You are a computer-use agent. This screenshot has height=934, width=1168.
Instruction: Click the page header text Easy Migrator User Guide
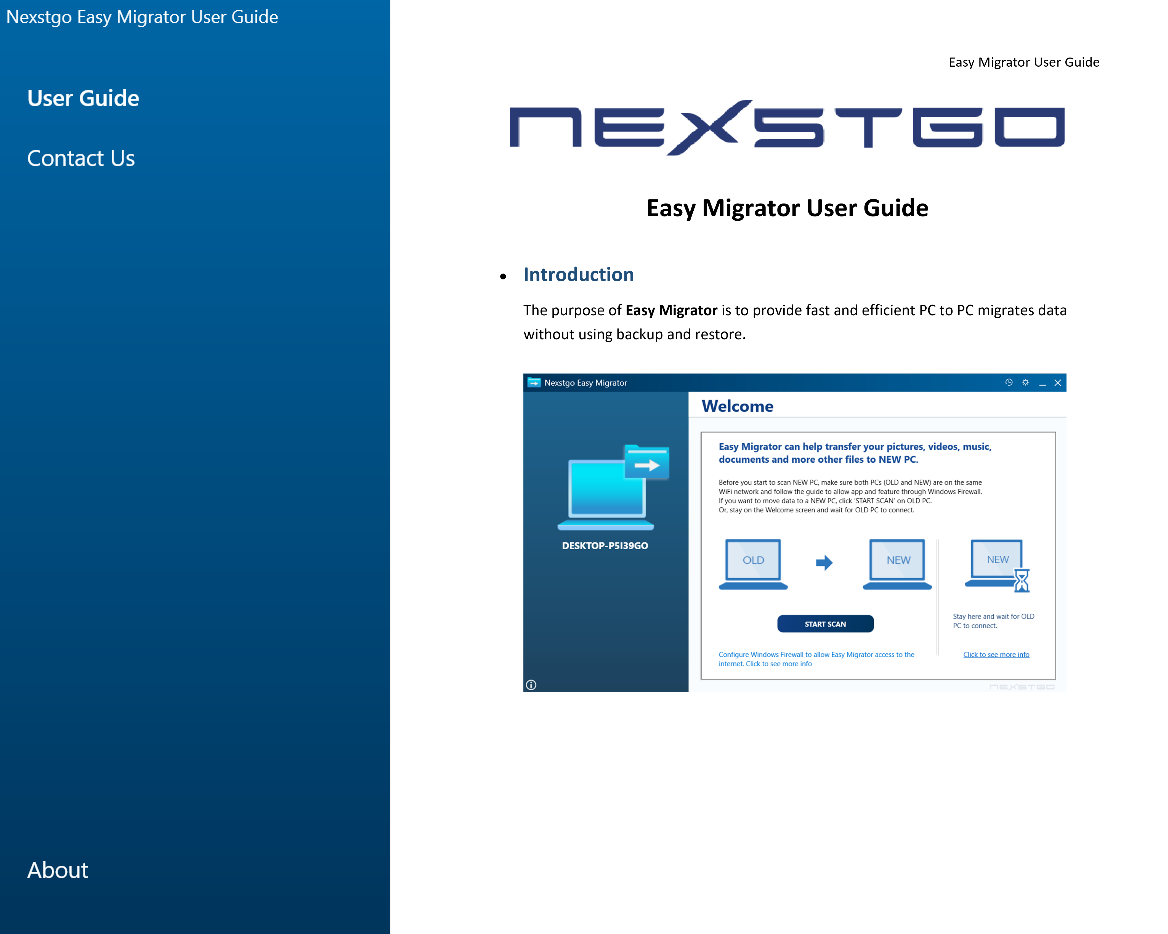coord(1024,63)
